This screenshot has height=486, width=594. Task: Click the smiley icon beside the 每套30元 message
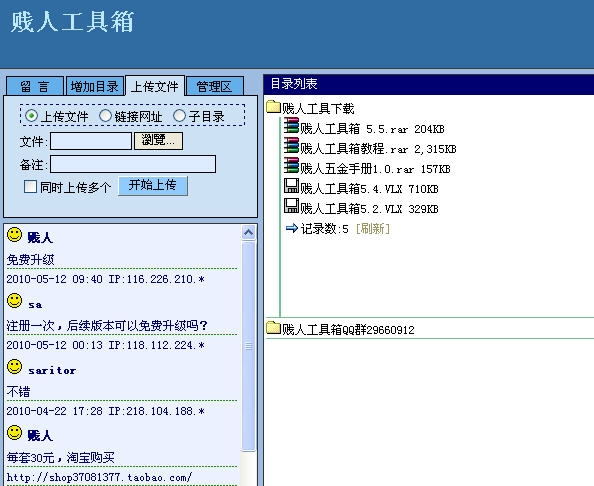coord(14,433)
